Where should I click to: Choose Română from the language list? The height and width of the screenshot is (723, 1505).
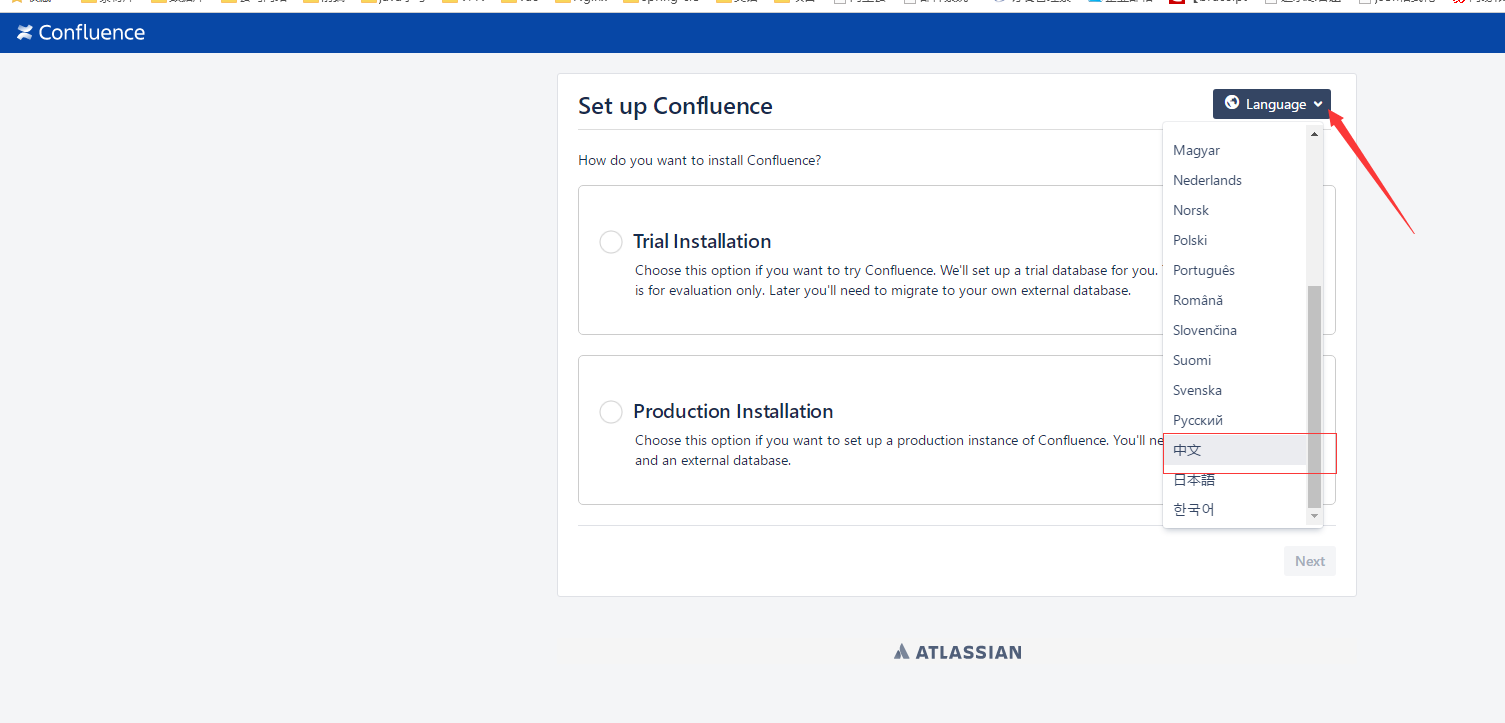[1235, 300]
